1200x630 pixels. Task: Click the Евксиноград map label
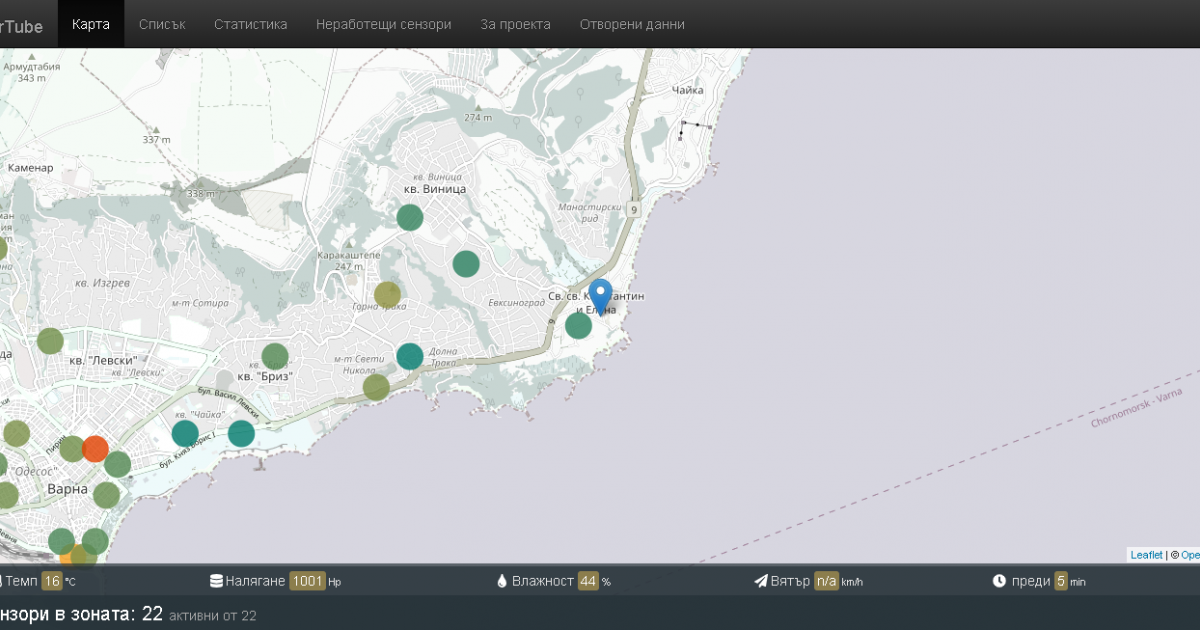pyautogui.click(x=517, y=301)
